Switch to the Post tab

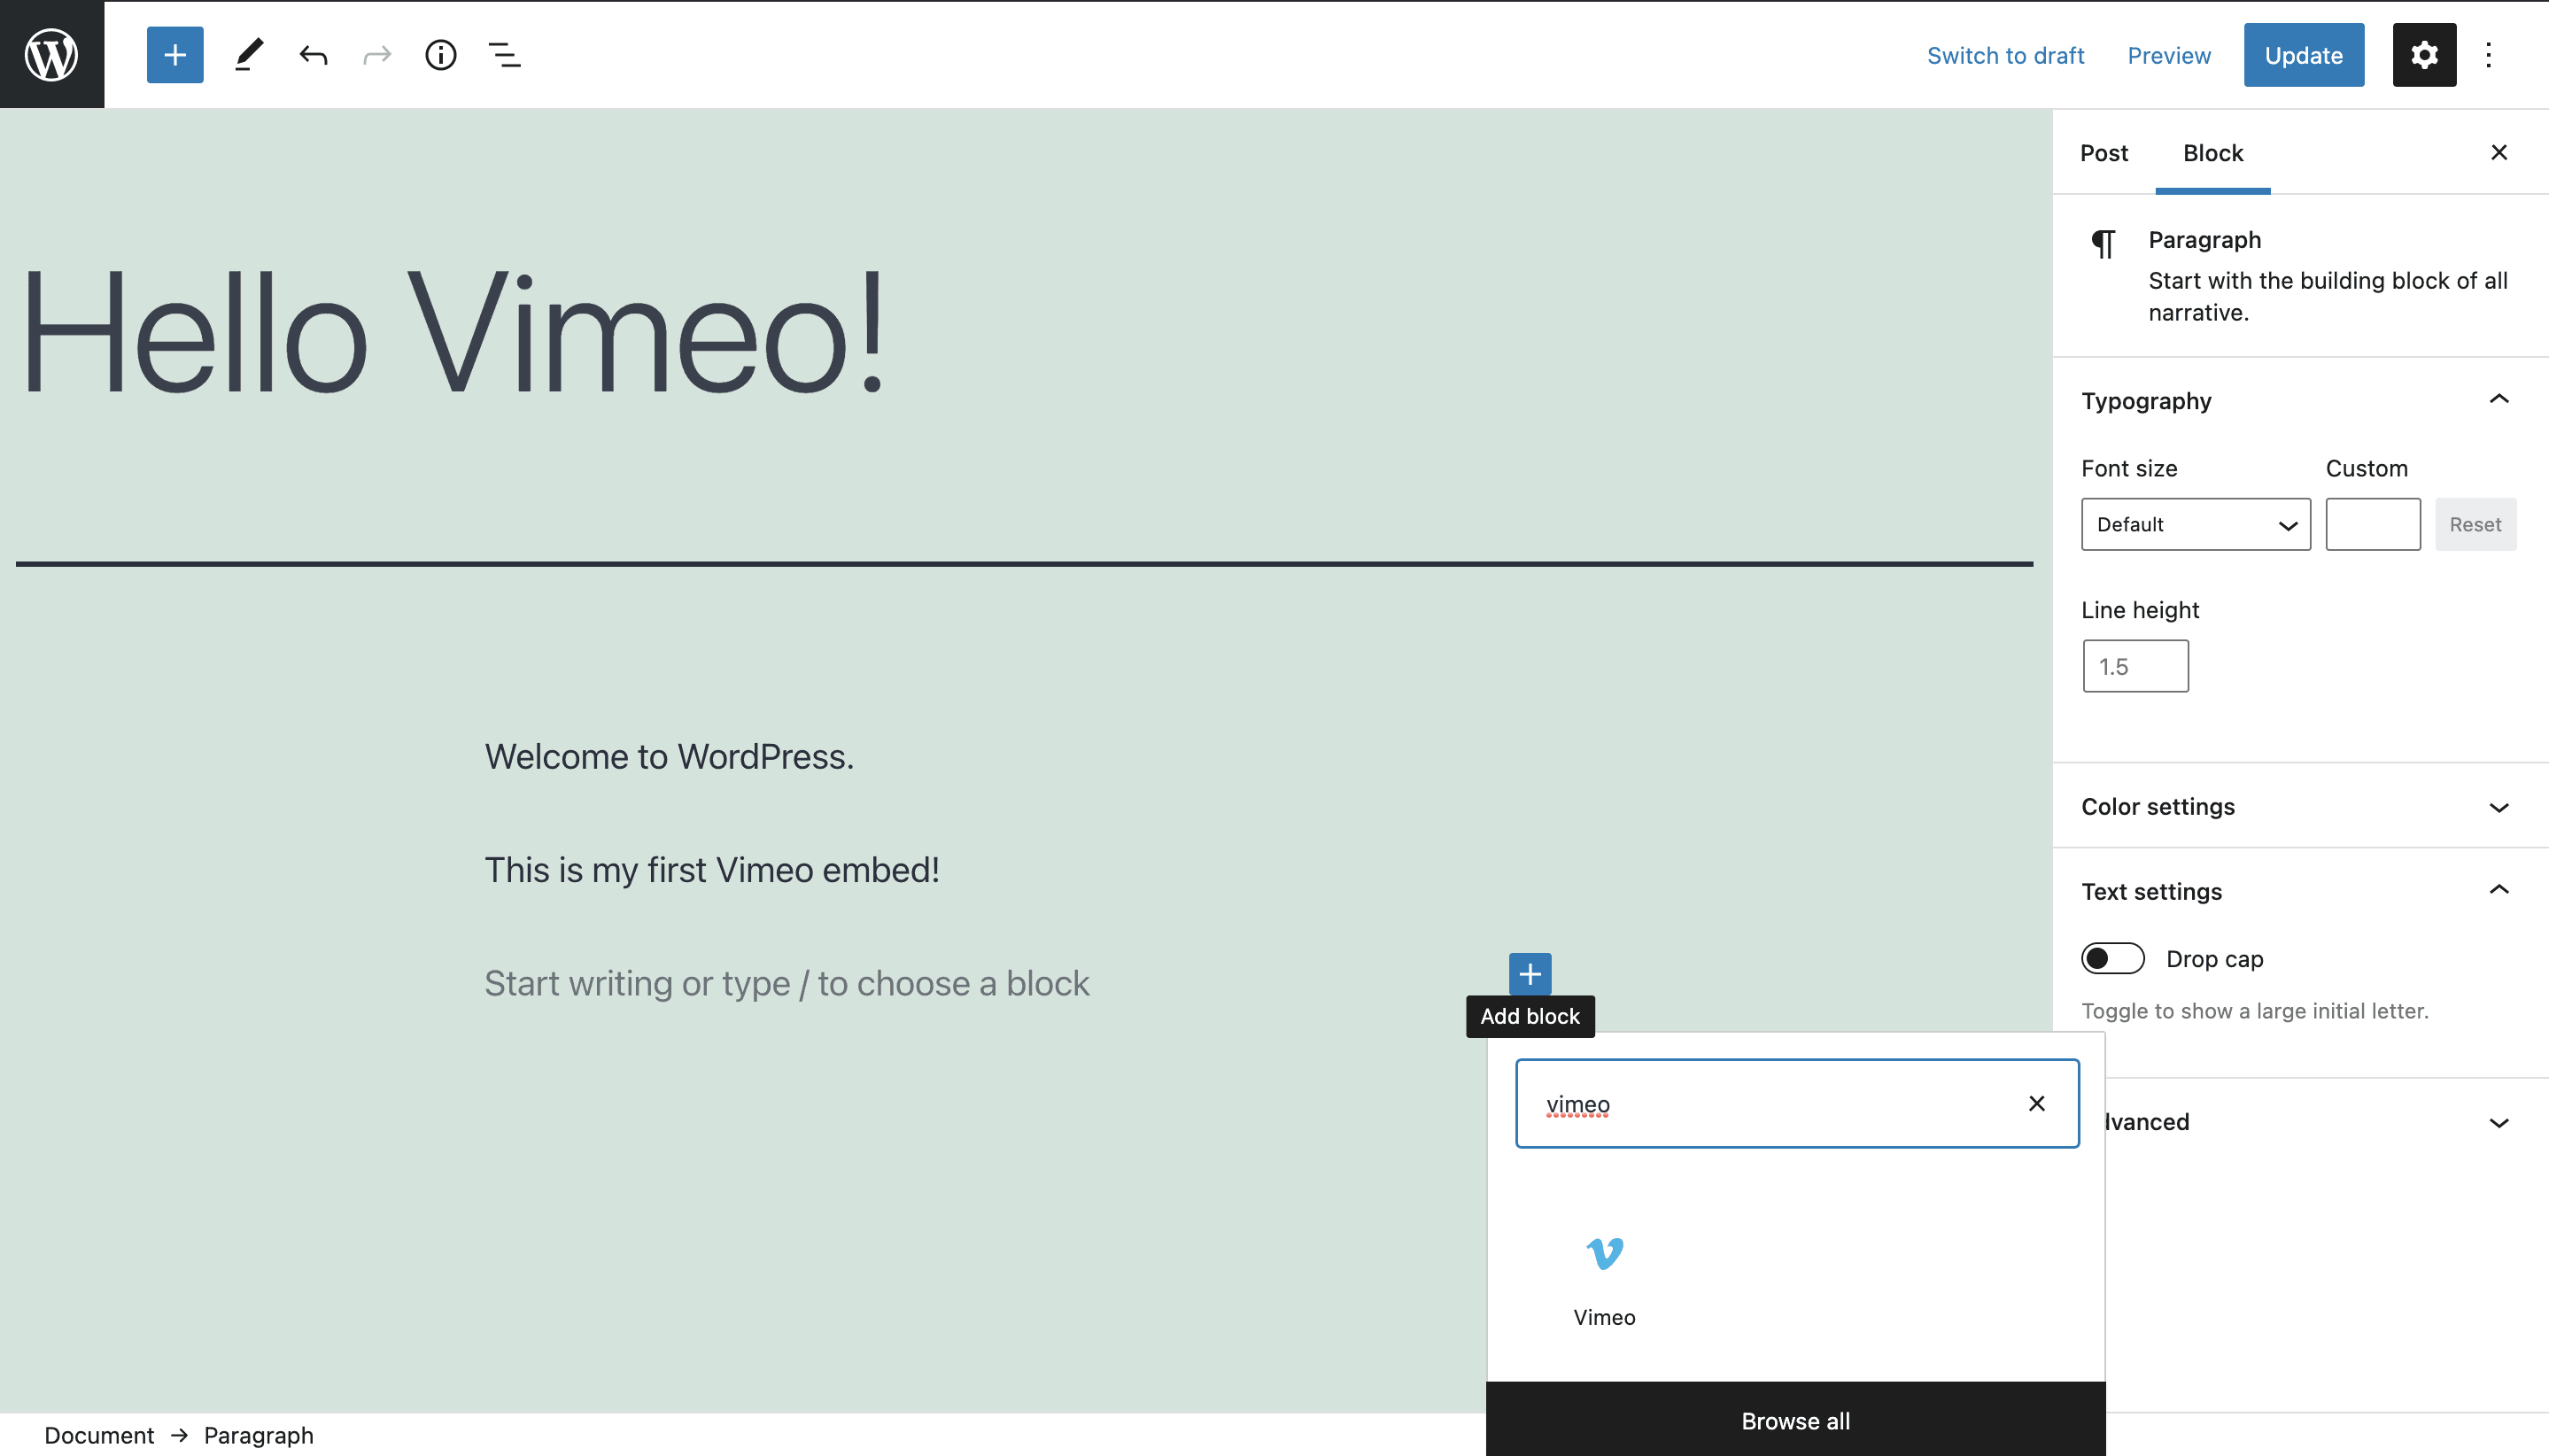coord(2103,153)
